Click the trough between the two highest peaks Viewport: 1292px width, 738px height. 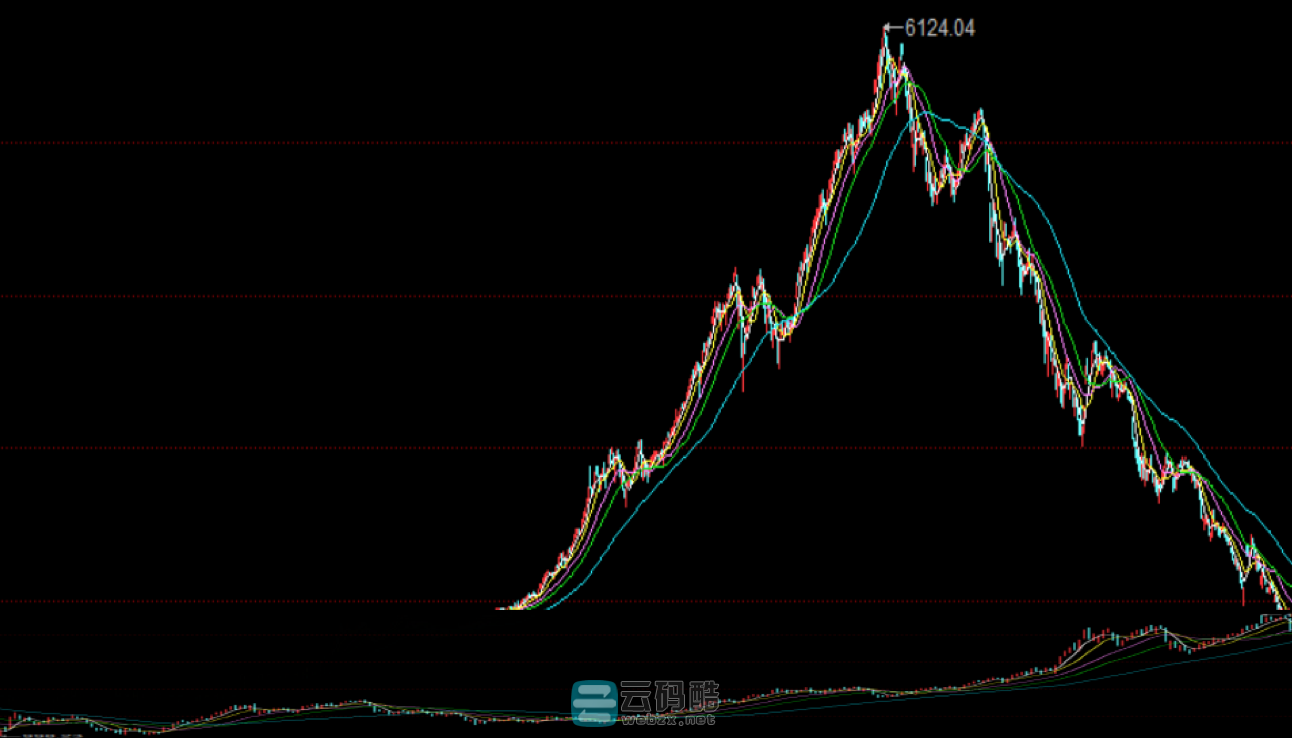tap(937, 190)
